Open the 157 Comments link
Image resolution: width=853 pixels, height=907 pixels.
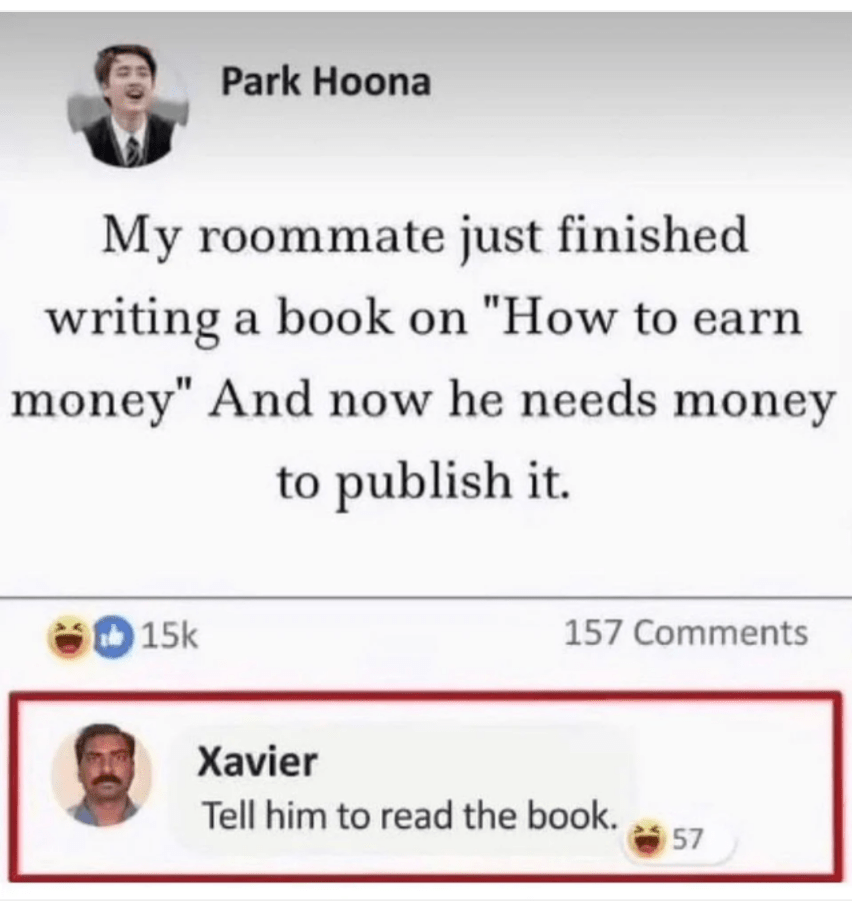click(x=686, y=632)
